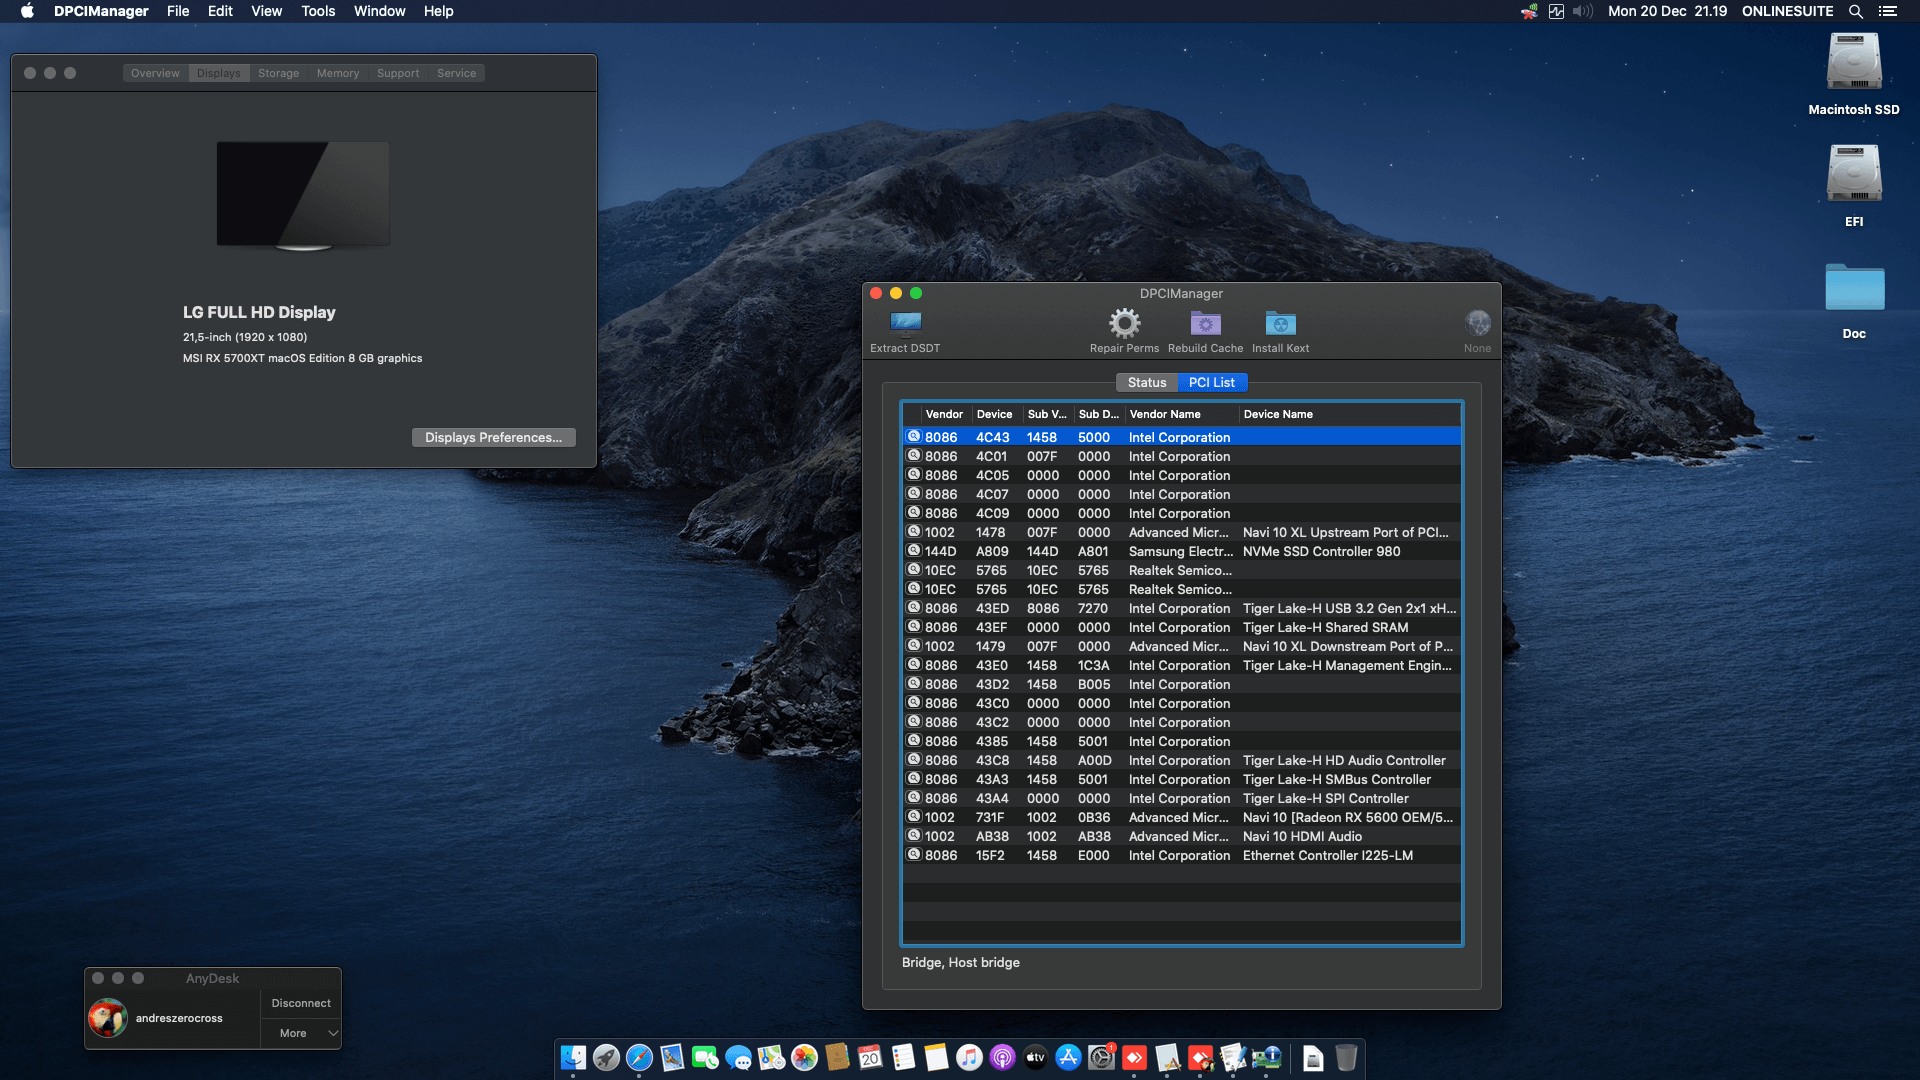Click the Repair Perms gear icon
The height and width of the screenshot is (1080, 1920).
(1124, 323)
